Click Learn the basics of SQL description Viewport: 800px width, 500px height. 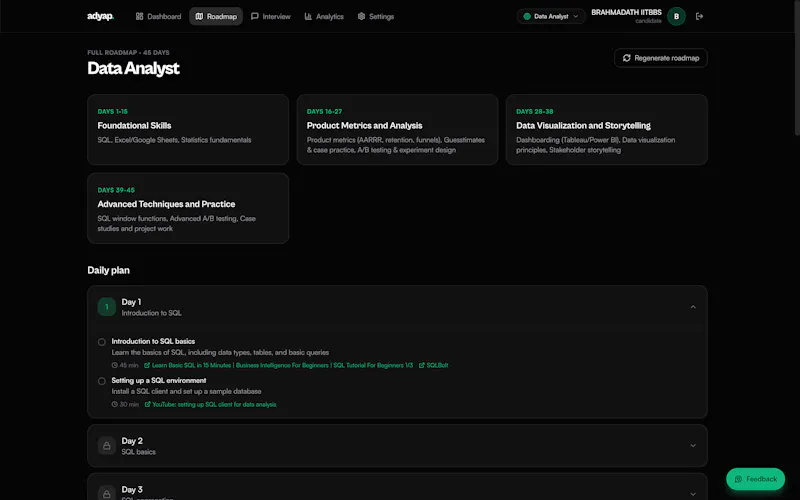pyautogui.click(x=220, y=353)
